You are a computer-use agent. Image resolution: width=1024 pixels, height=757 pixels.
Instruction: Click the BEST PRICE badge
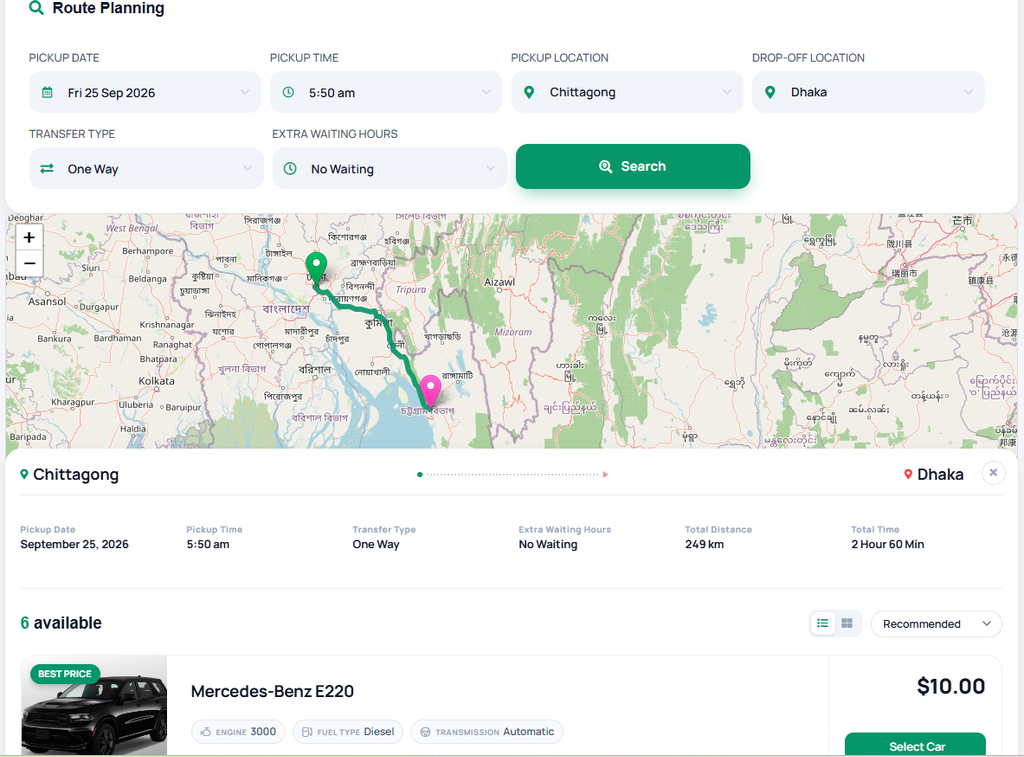click(65, 673)
